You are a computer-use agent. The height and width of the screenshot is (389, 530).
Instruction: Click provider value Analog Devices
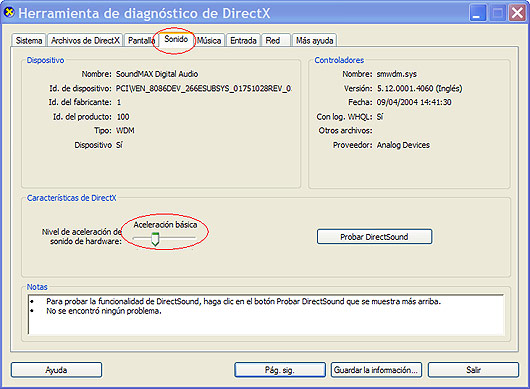(403, 145)
